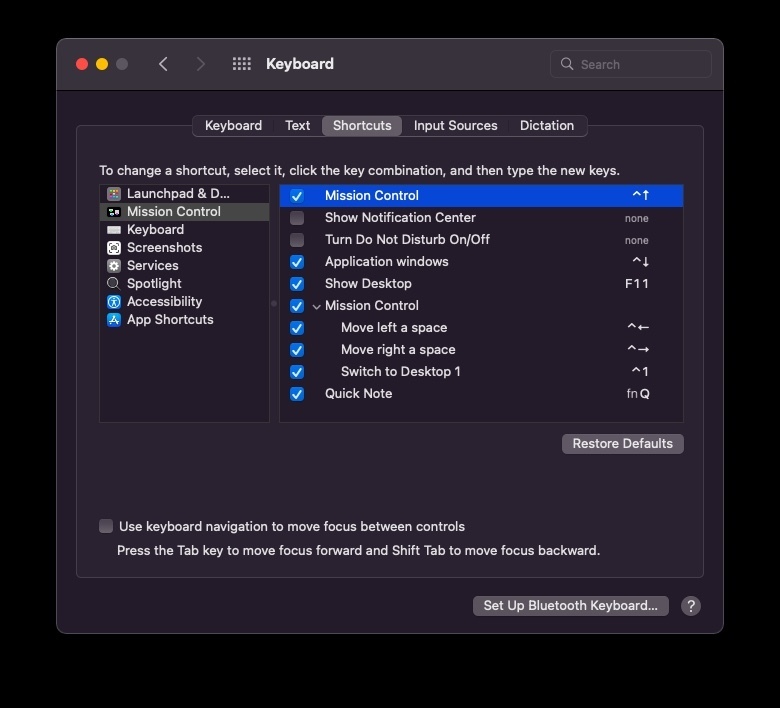Click the App Shortcuts category icon
Viewport: 780px width, 708px height.
(114, 319)
